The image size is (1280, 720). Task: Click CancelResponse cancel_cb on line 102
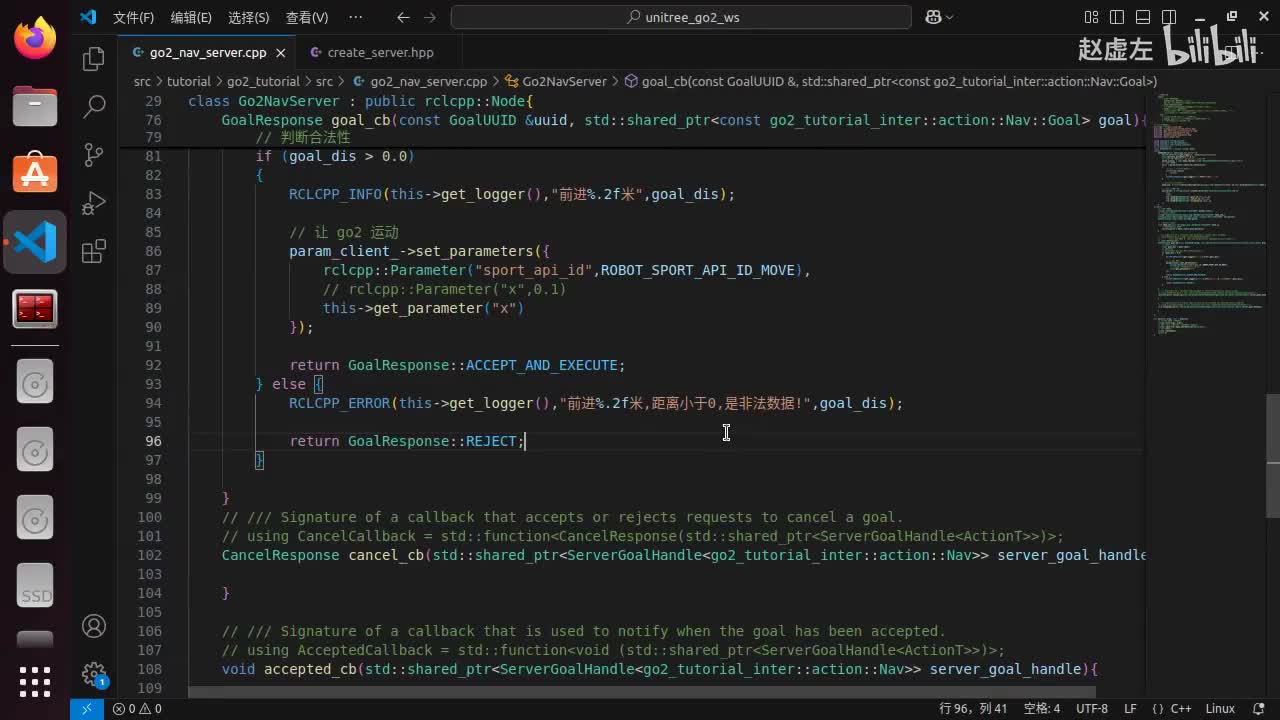coord(323,555)
